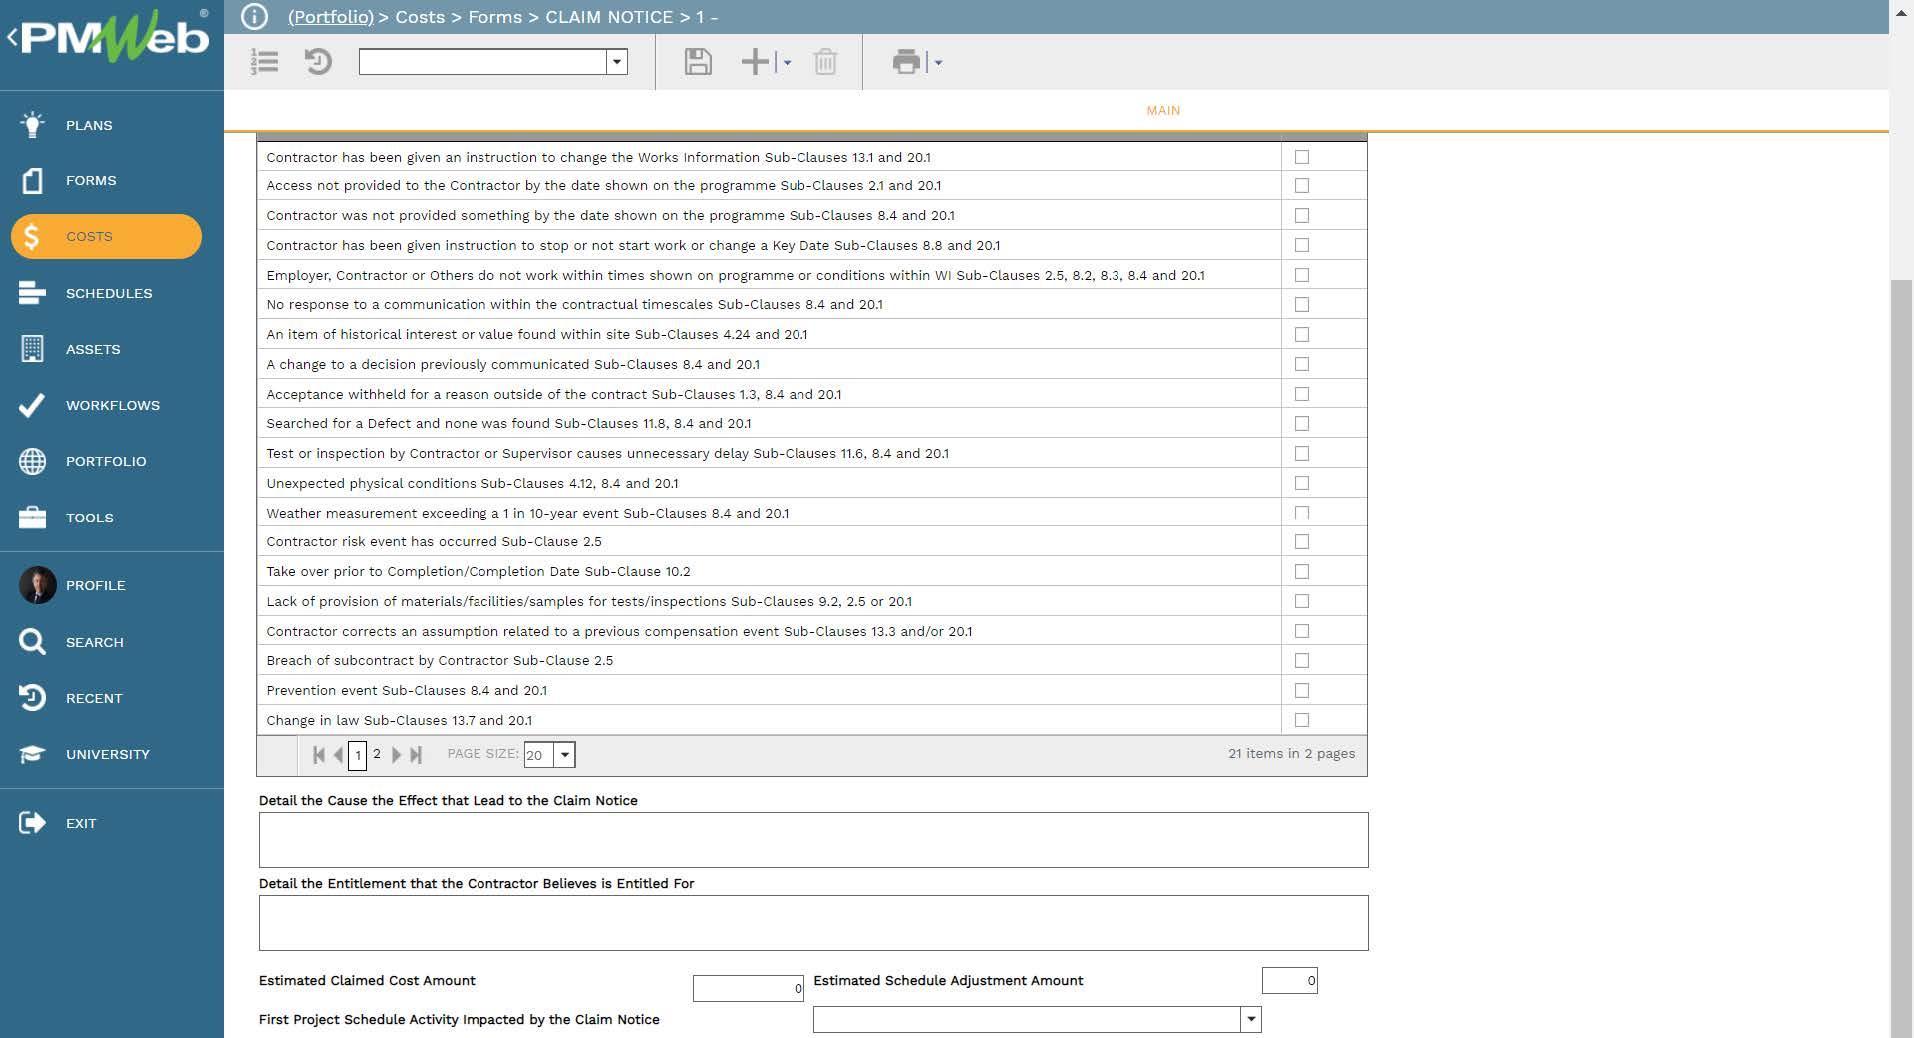Click the info circle icon beside Portfolio
This screenshot has height=1038, width=1914.
click(x=255, y=17)
